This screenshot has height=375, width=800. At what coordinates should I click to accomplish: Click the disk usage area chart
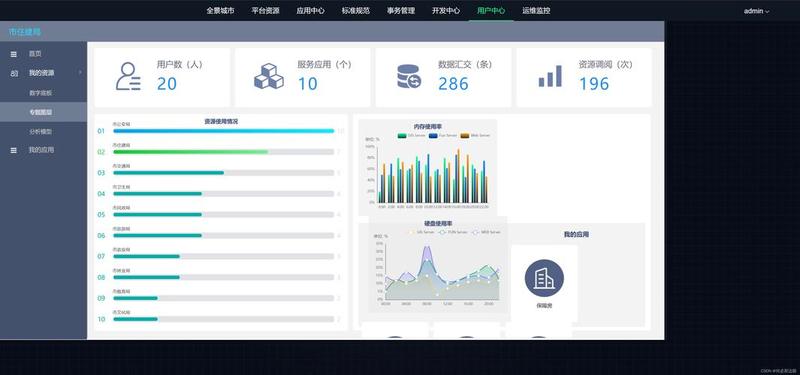(441, 273)
